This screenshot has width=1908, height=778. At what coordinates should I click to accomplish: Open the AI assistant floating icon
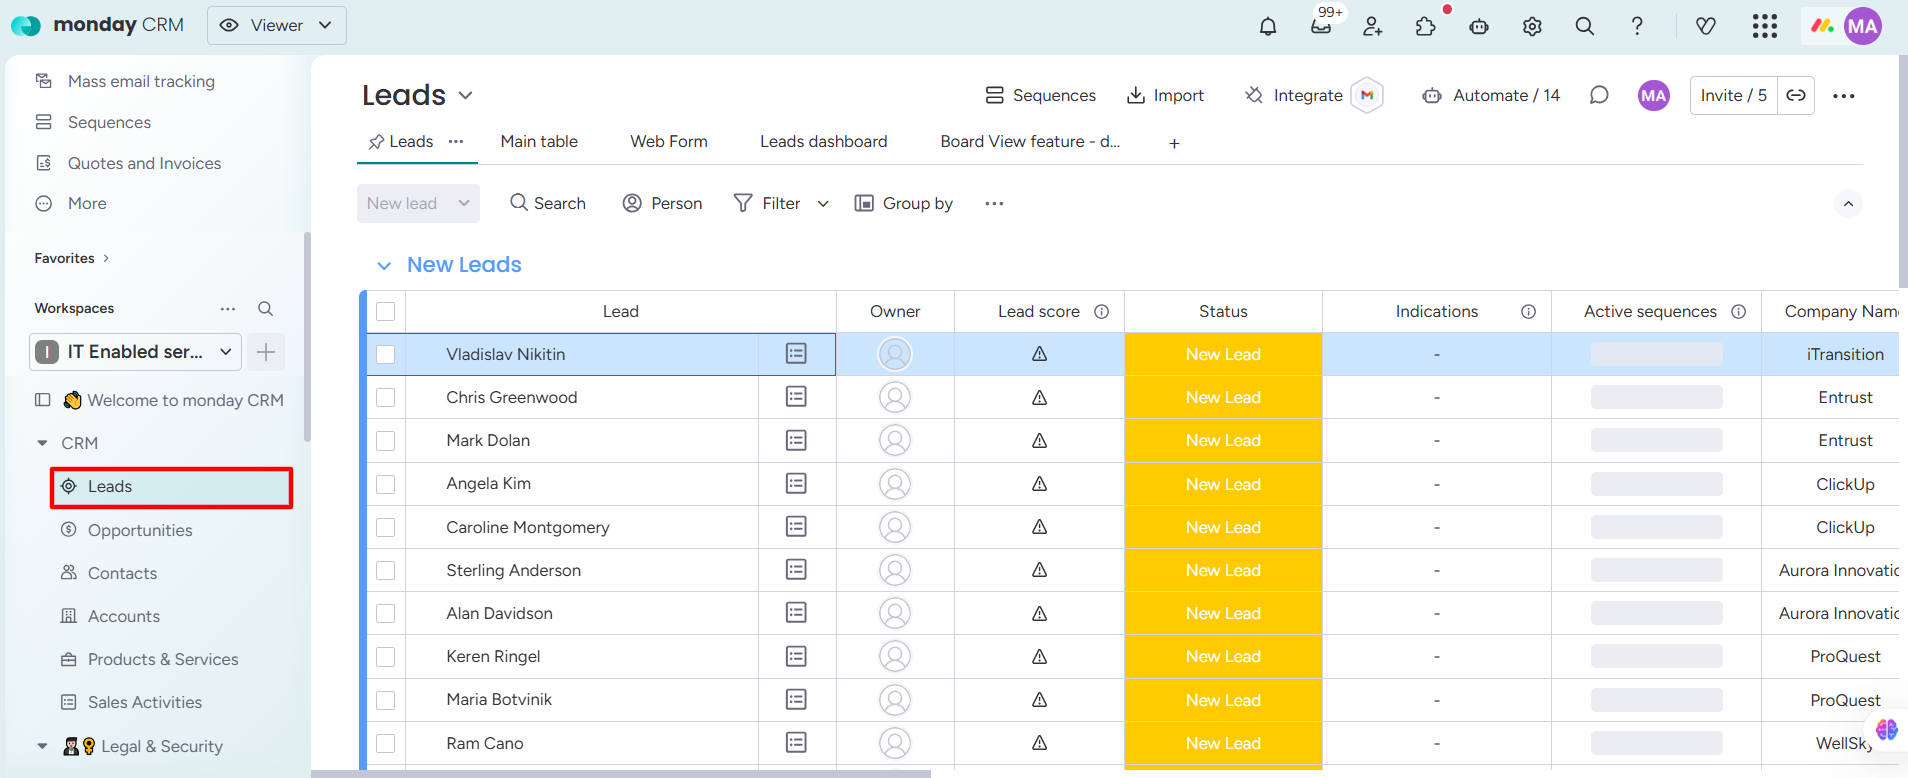[1887, 730]
